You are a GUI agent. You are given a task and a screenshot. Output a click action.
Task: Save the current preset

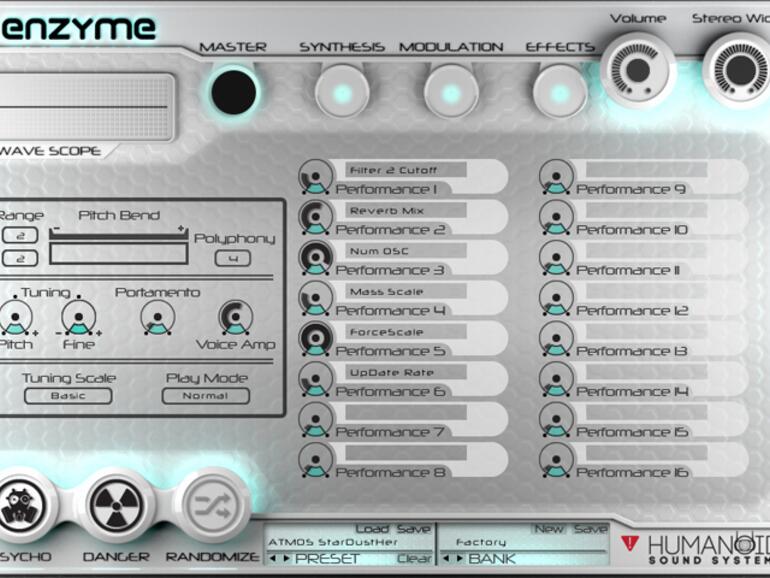click(x=413, y=529)
